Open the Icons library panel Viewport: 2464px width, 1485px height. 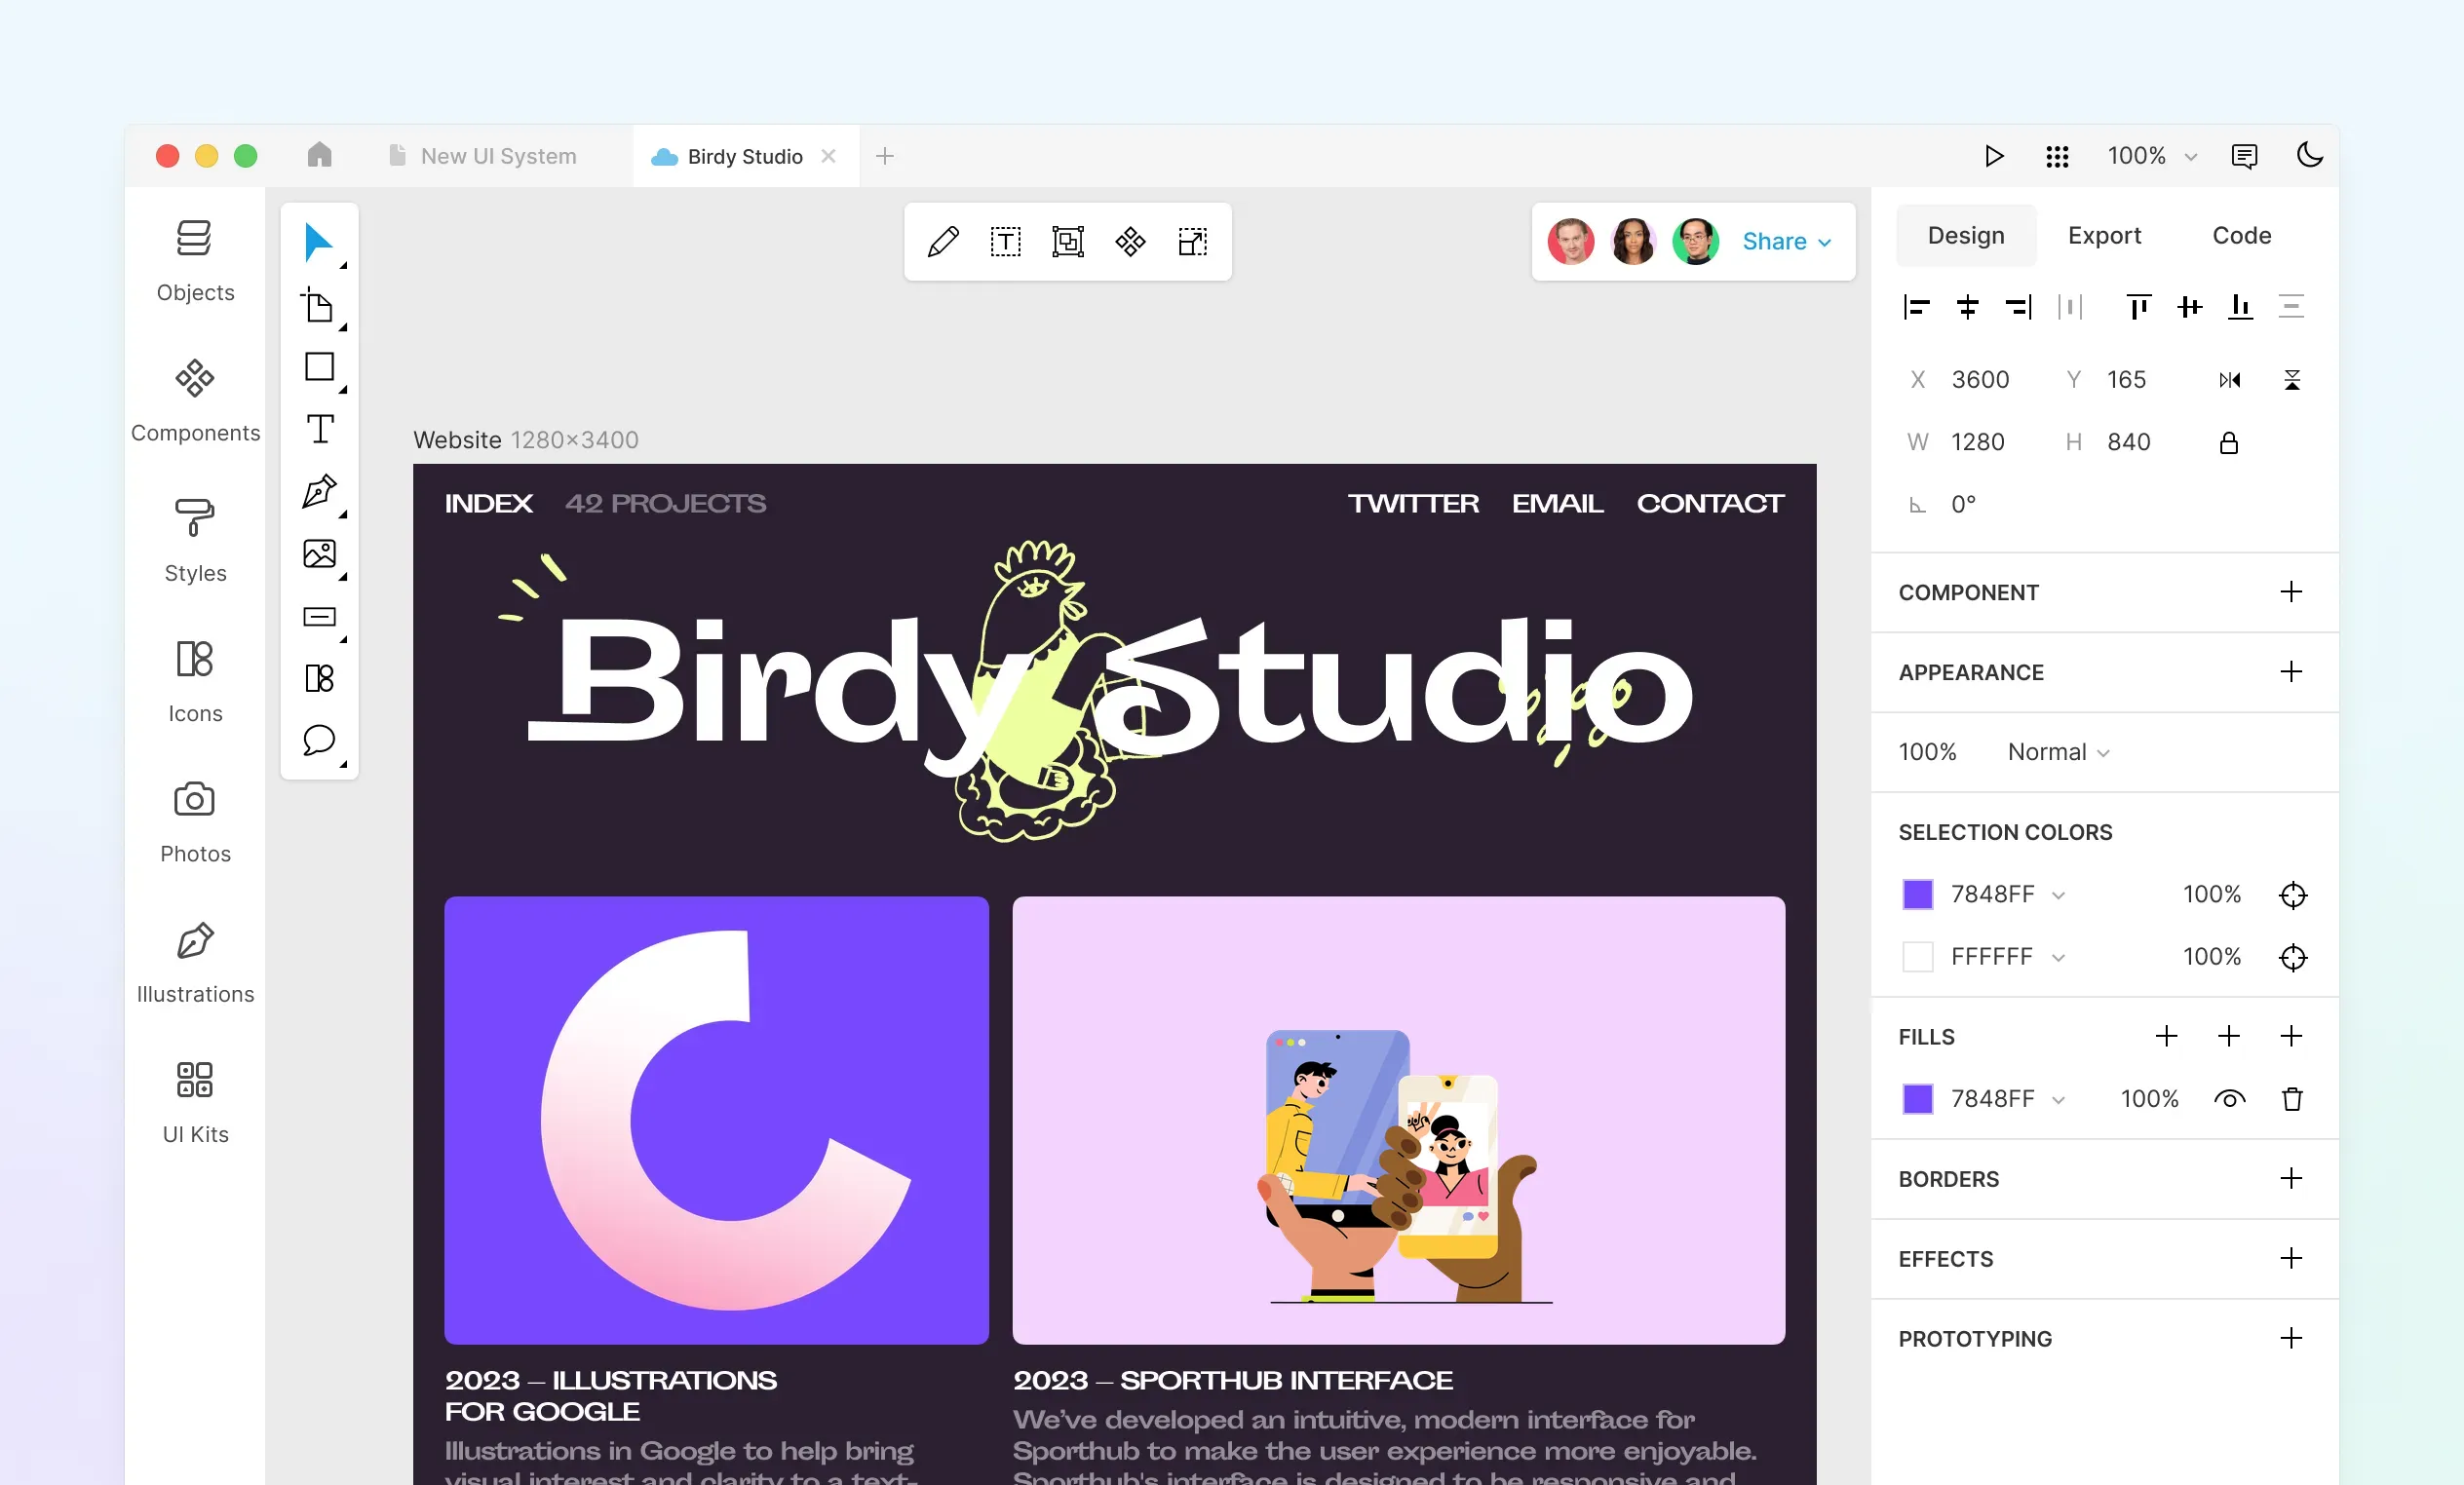click(x=195, y=681)
